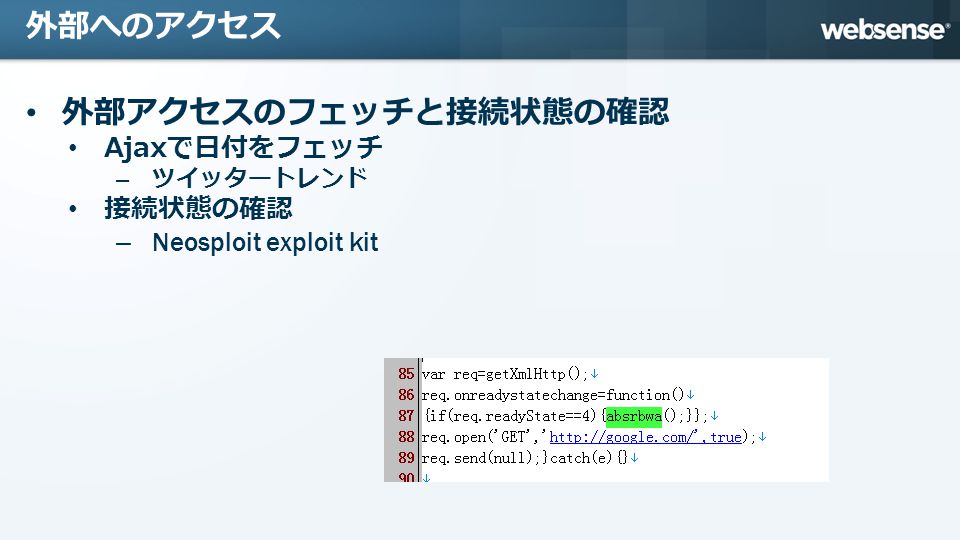Click the if(req.readyState==4) code on line 87
This screenshot has width=960, height=540.
[510, 416]
